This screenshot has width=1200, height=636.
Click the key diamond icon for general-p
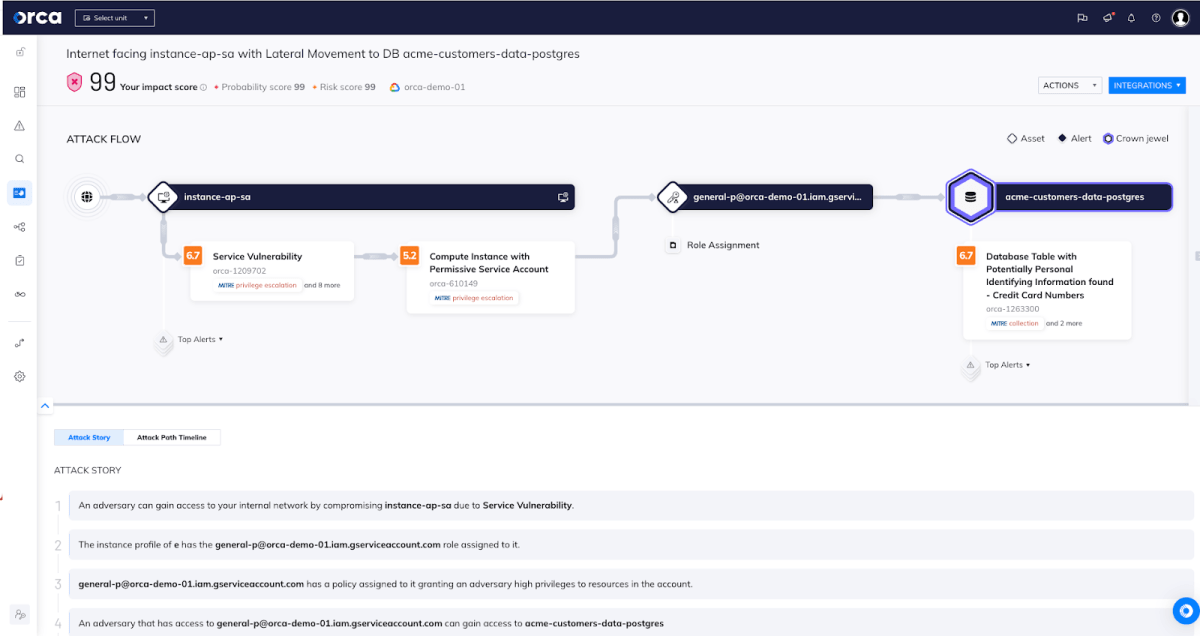point(673,197)
